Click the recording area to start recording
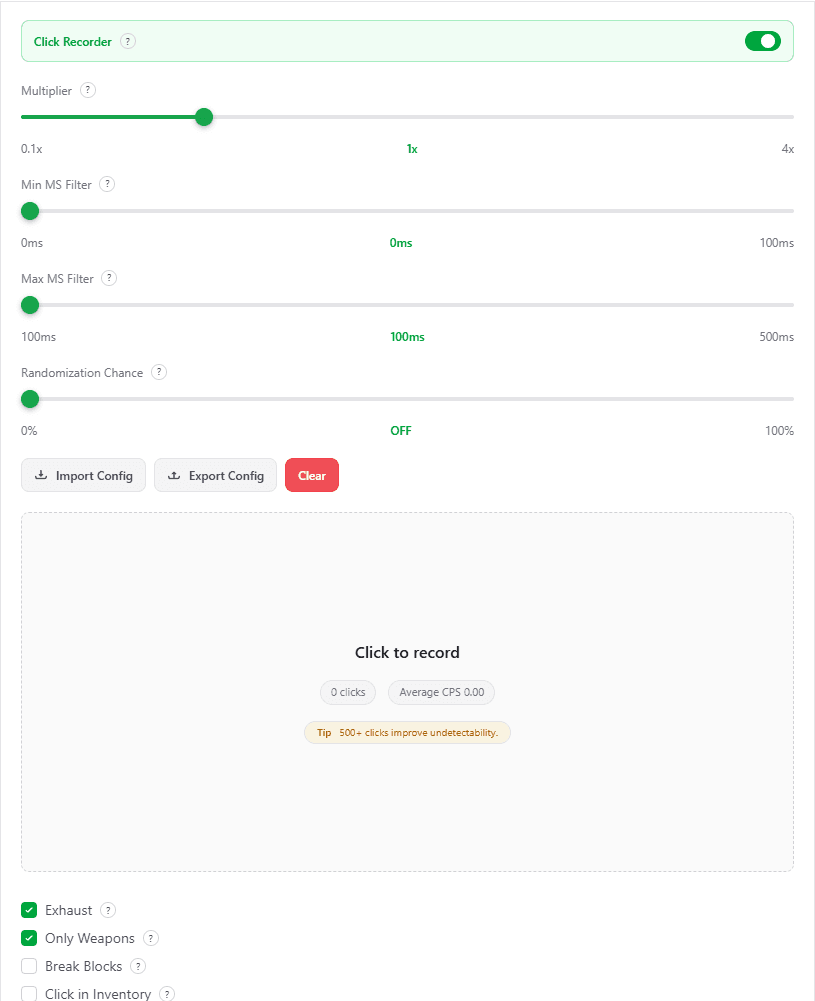The image size is (815, 1001). 407,652
